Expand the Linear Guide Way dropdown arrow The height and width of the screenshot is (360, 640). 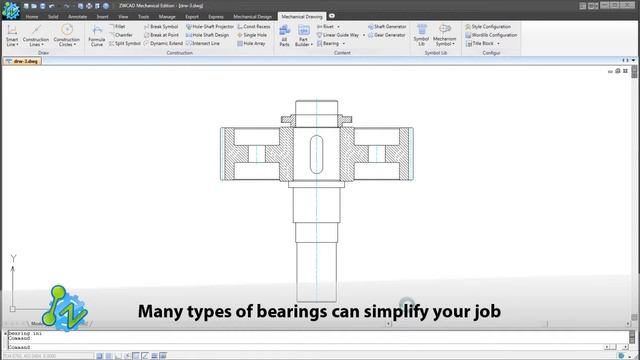coord(364,35)
